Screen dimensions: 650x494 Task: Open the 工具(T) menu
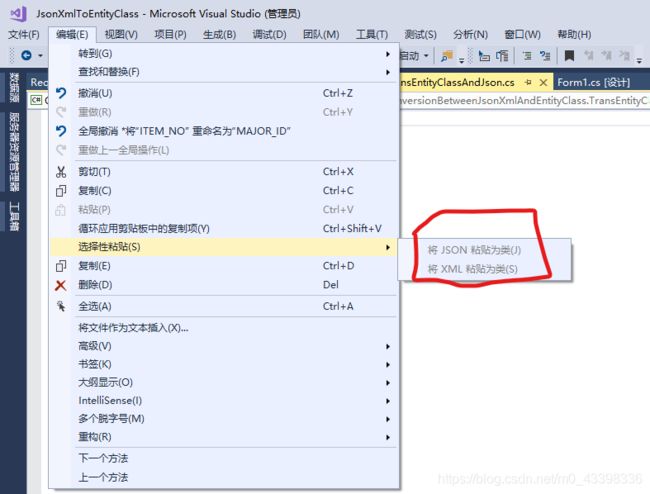(372, 34)
